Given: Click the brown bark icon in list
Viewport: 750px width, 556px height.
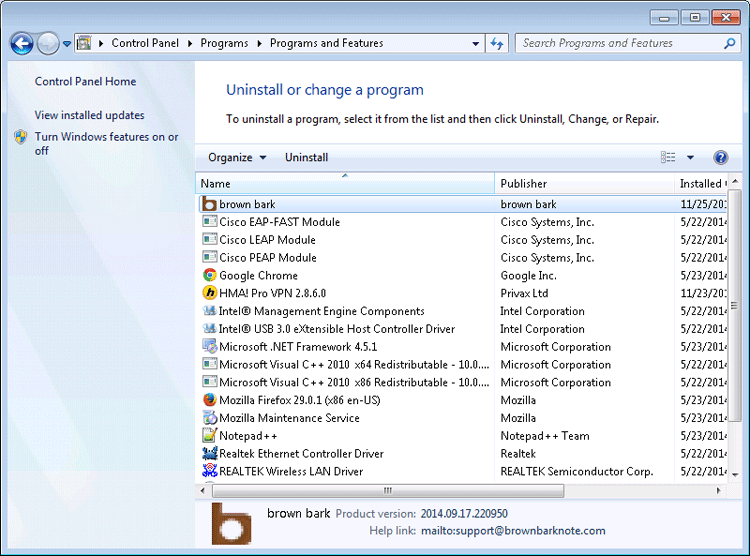Looking at the screenshot, I should point(210,204).
